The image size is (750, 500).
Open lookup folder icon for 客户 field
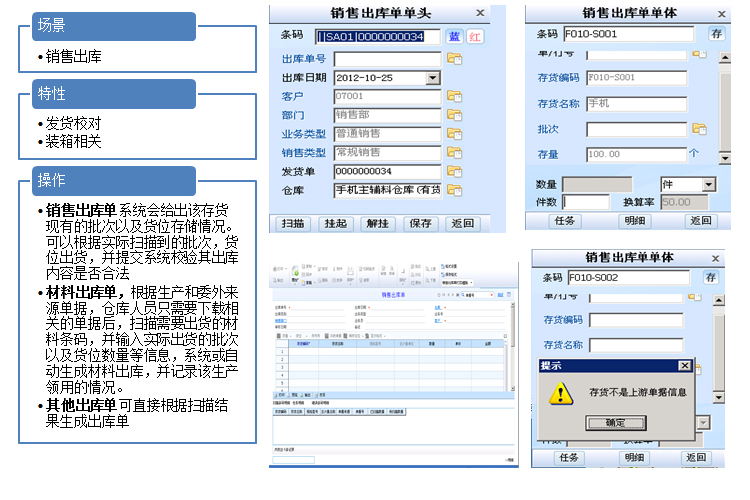[x=454, y=96]
